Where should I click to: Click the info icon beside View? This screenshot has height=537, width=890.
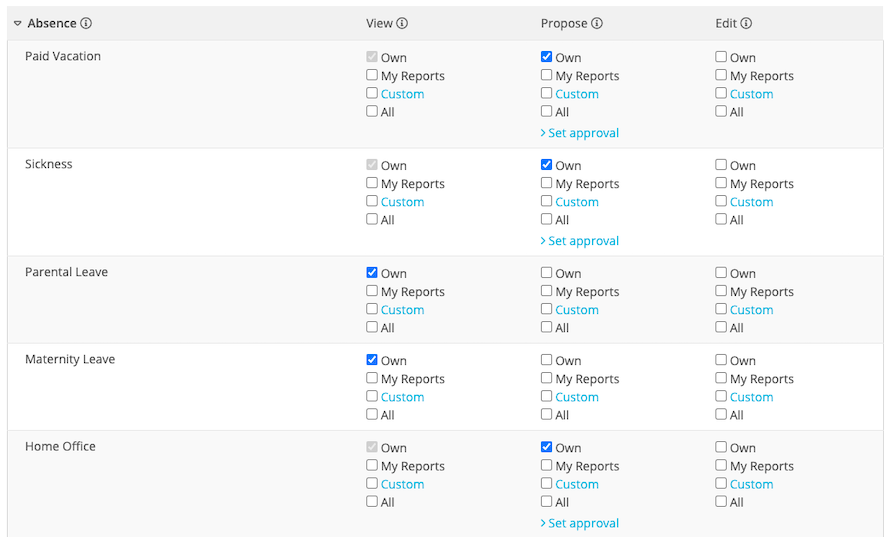click(402, 23)
